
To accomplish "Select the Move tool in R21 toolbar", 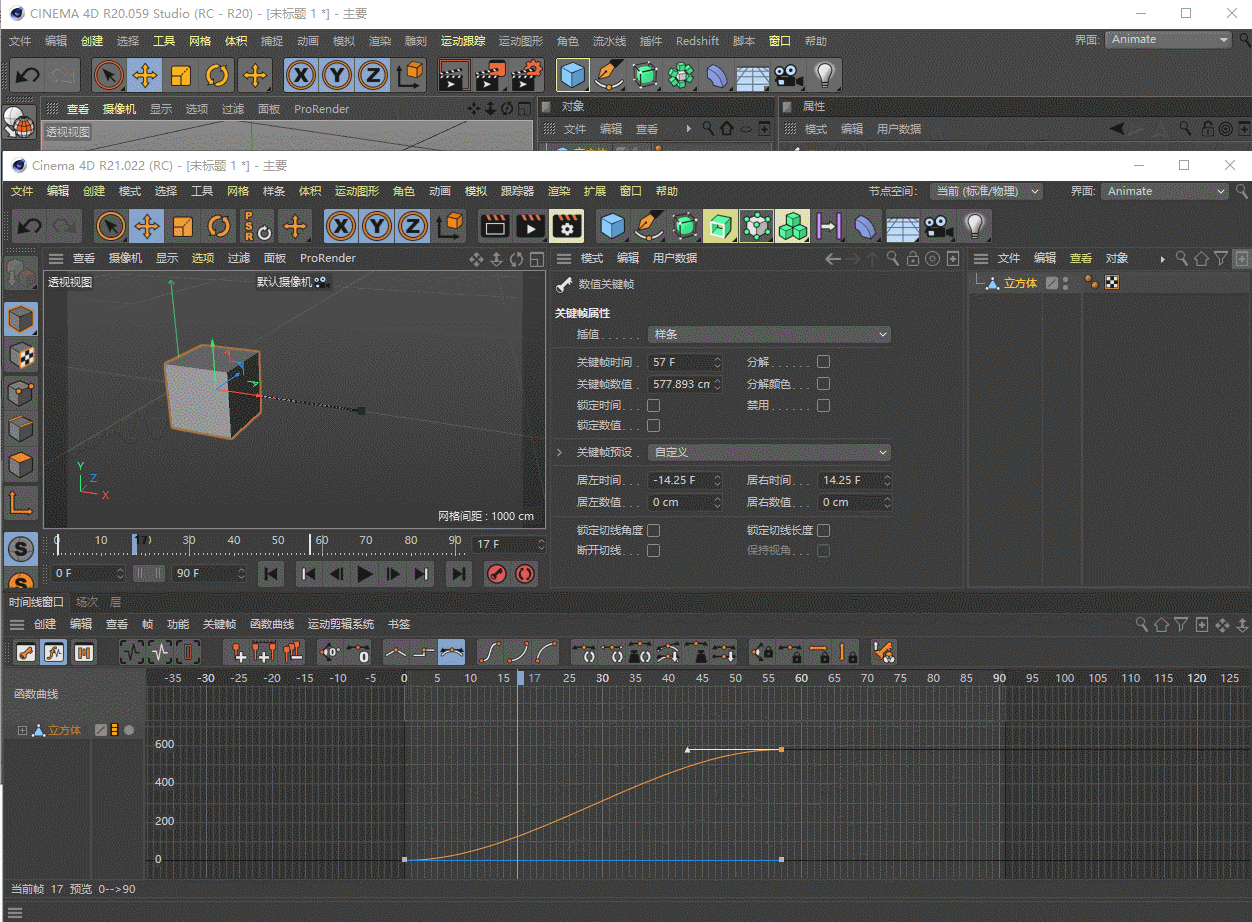I will (x=147, y=227).
